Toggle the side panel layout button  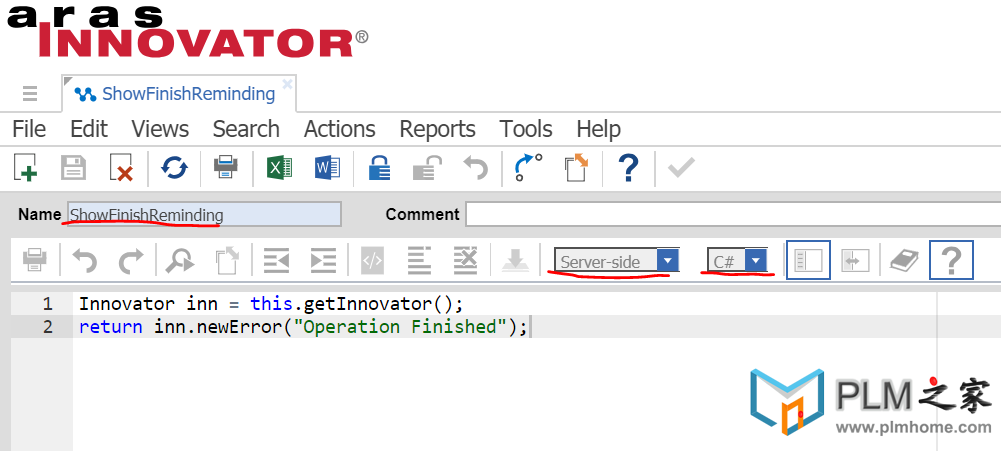tap(808, 260)
